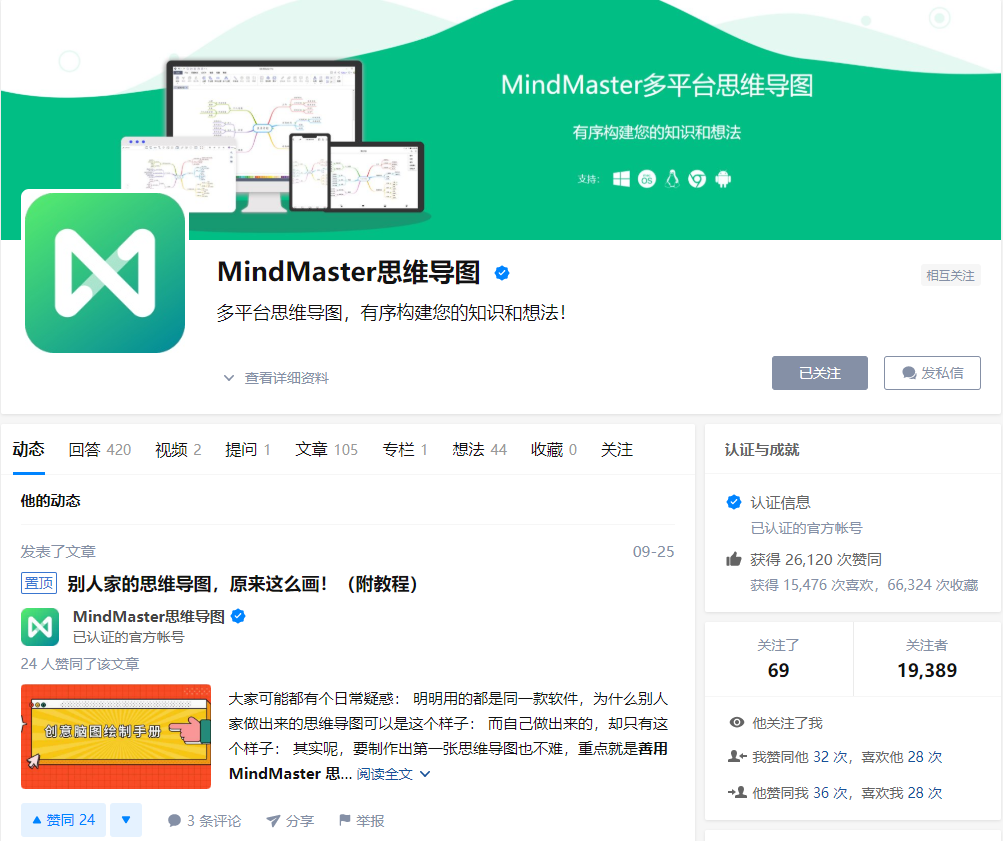Screen dimensions: 1003x841
Task: Click the eye icon next to 他关注了我
Action: 737,723
